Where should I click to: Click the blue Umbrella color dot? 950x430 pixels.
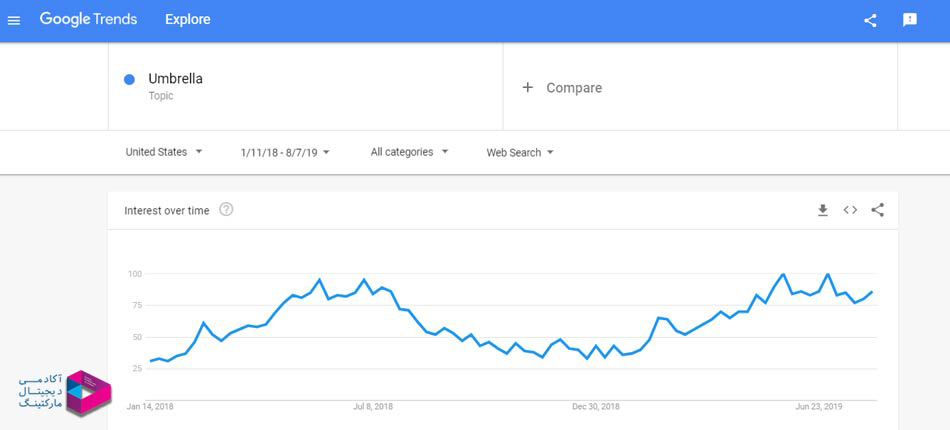(x=130, y=80)
